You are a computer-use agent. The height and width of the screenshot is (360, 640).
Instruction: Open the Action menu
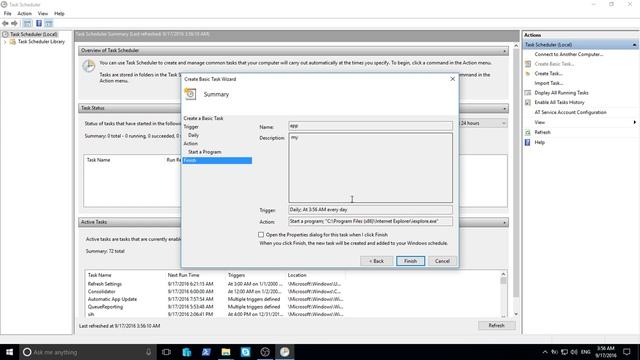[x=24, y=13]
